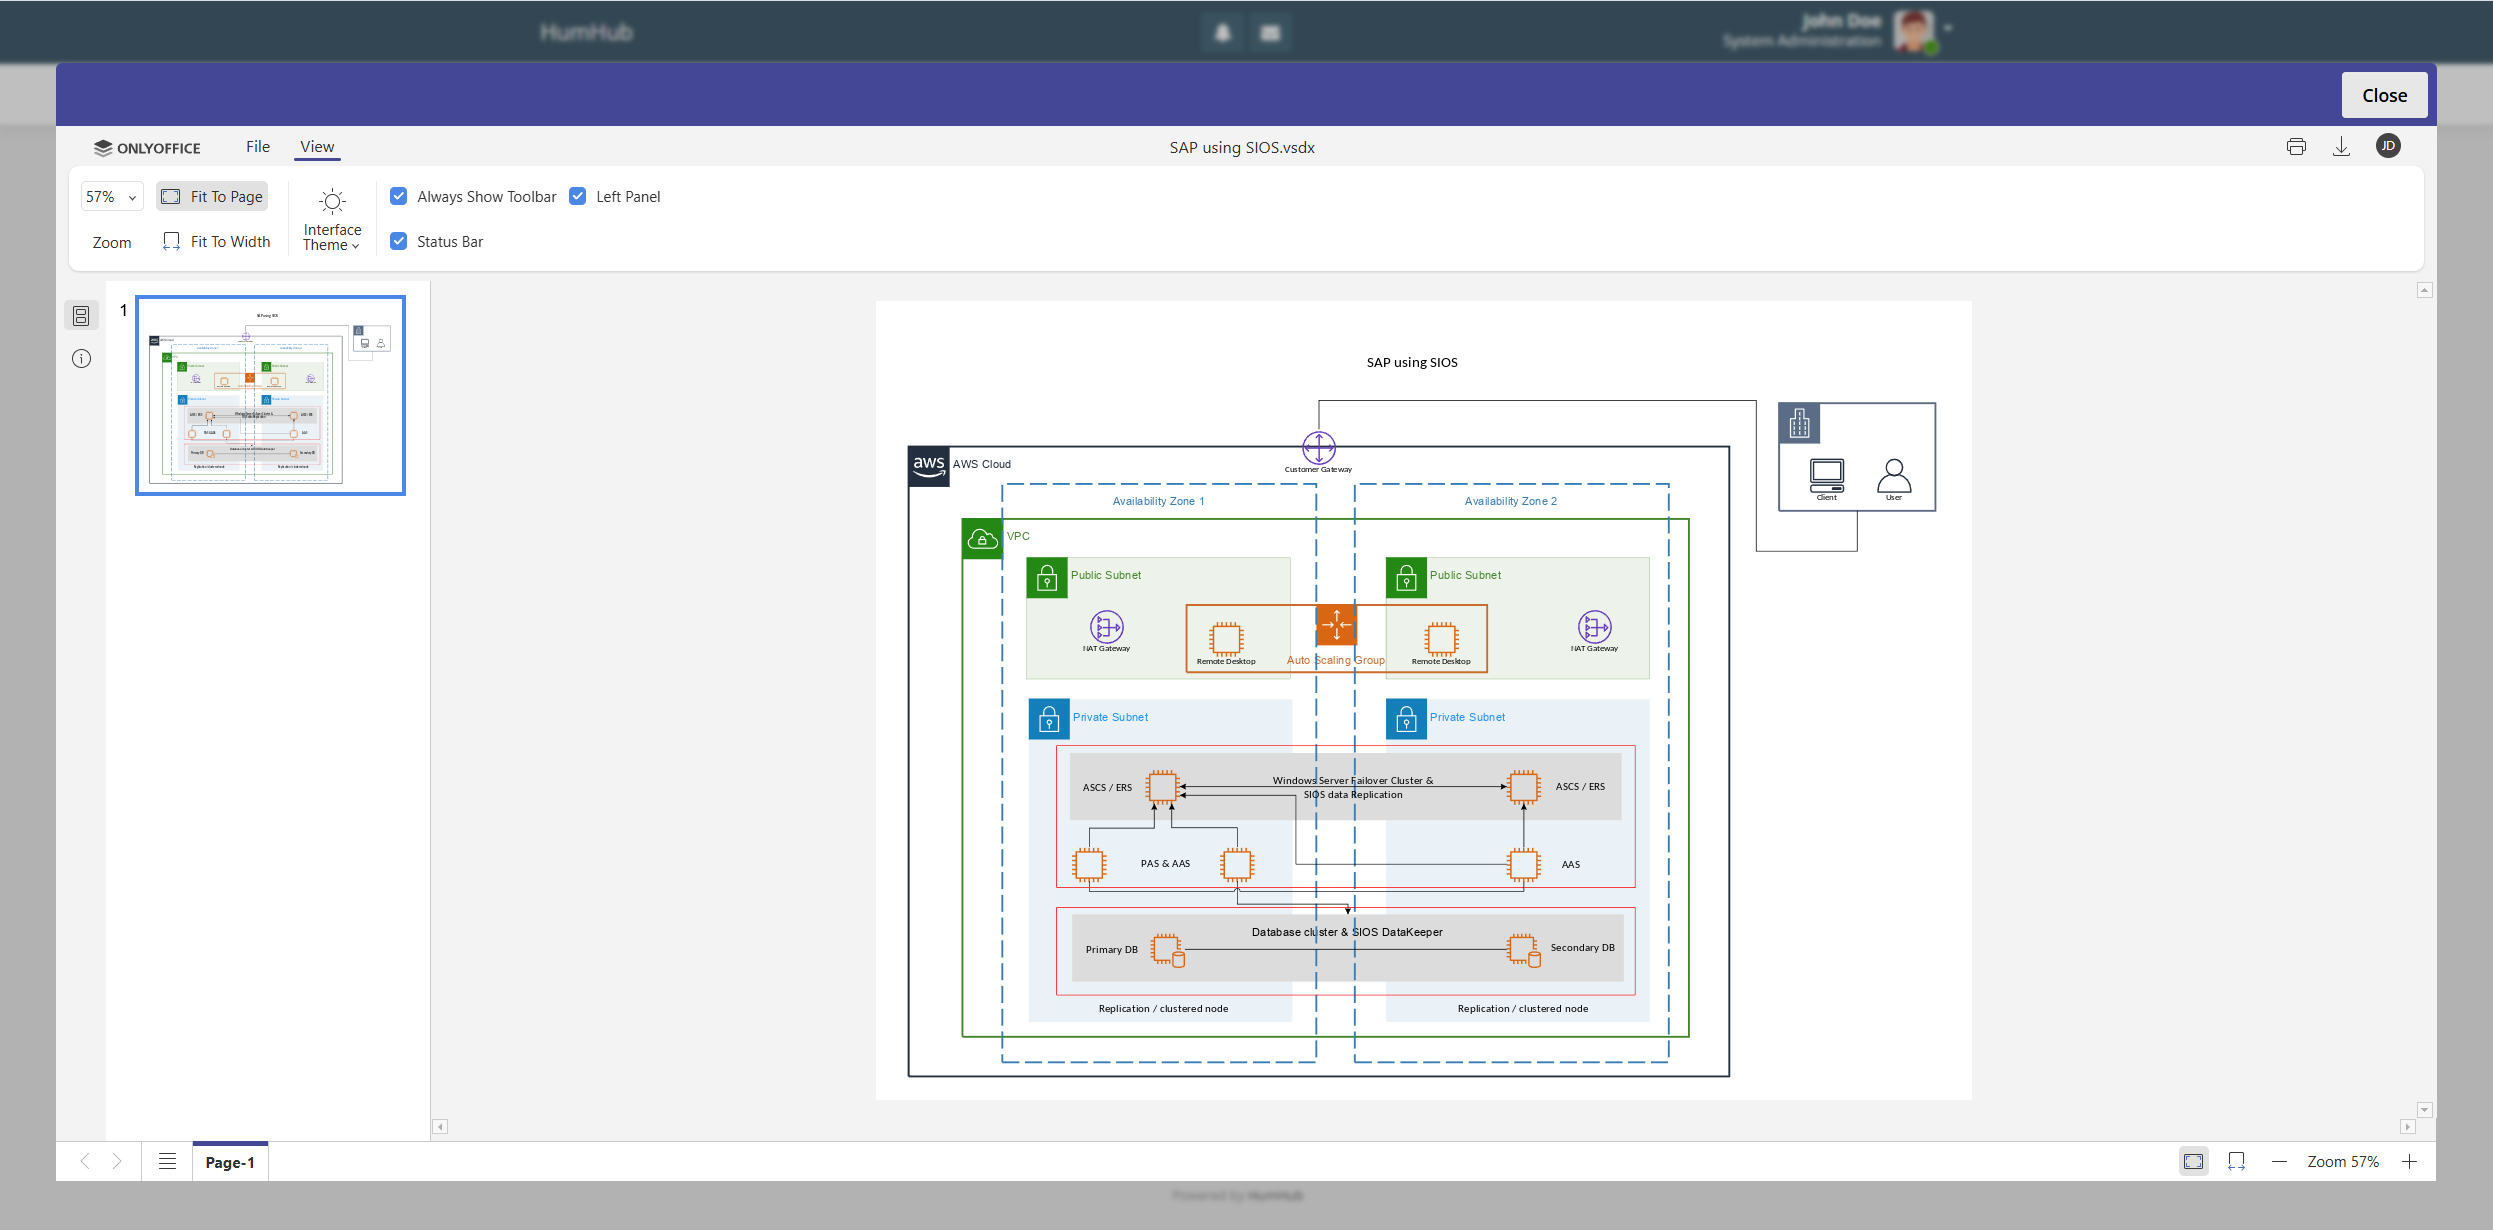Select fit-to-page icon in status bar

[2194, 1161]
